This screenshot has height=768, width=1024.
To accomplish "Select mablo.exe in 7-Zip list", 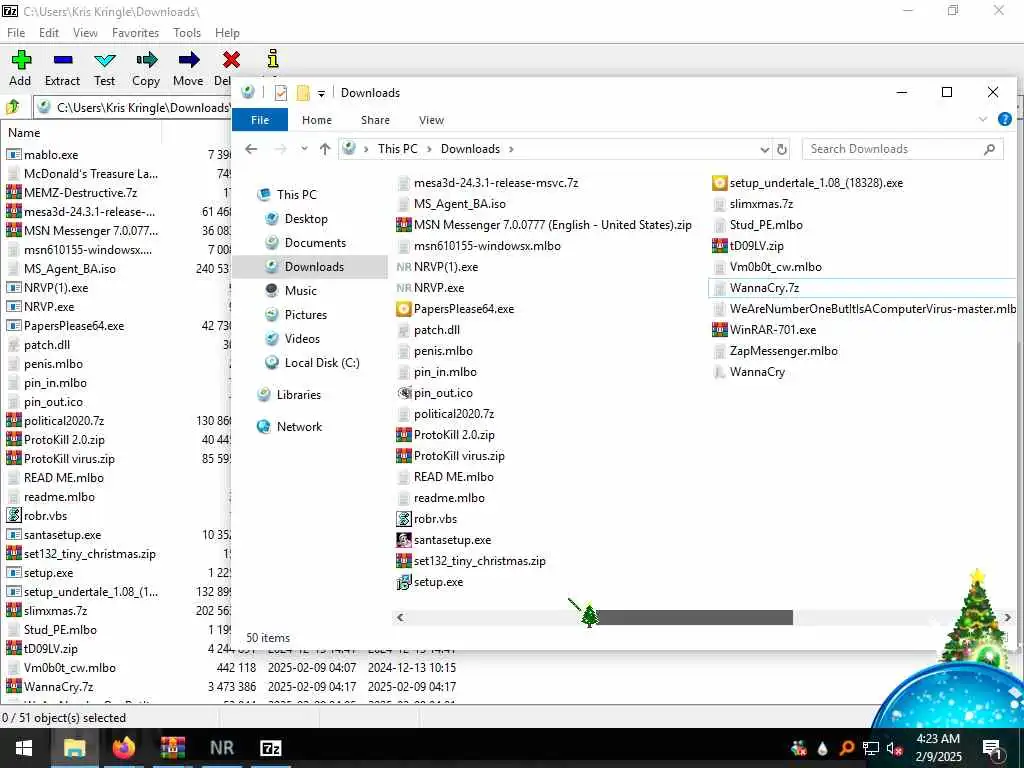I will click(x=42, y=155).
